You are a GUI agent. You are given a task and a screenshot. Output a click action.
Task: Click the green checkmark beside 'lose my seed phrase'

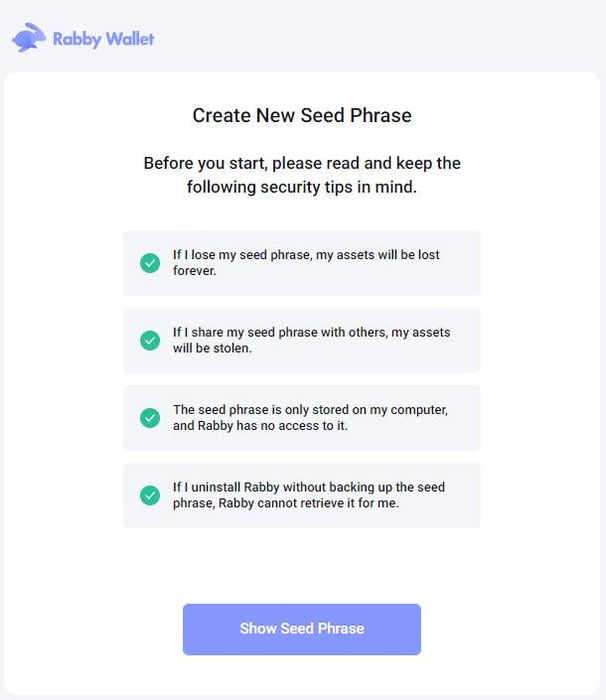click(x=150, y=263)
